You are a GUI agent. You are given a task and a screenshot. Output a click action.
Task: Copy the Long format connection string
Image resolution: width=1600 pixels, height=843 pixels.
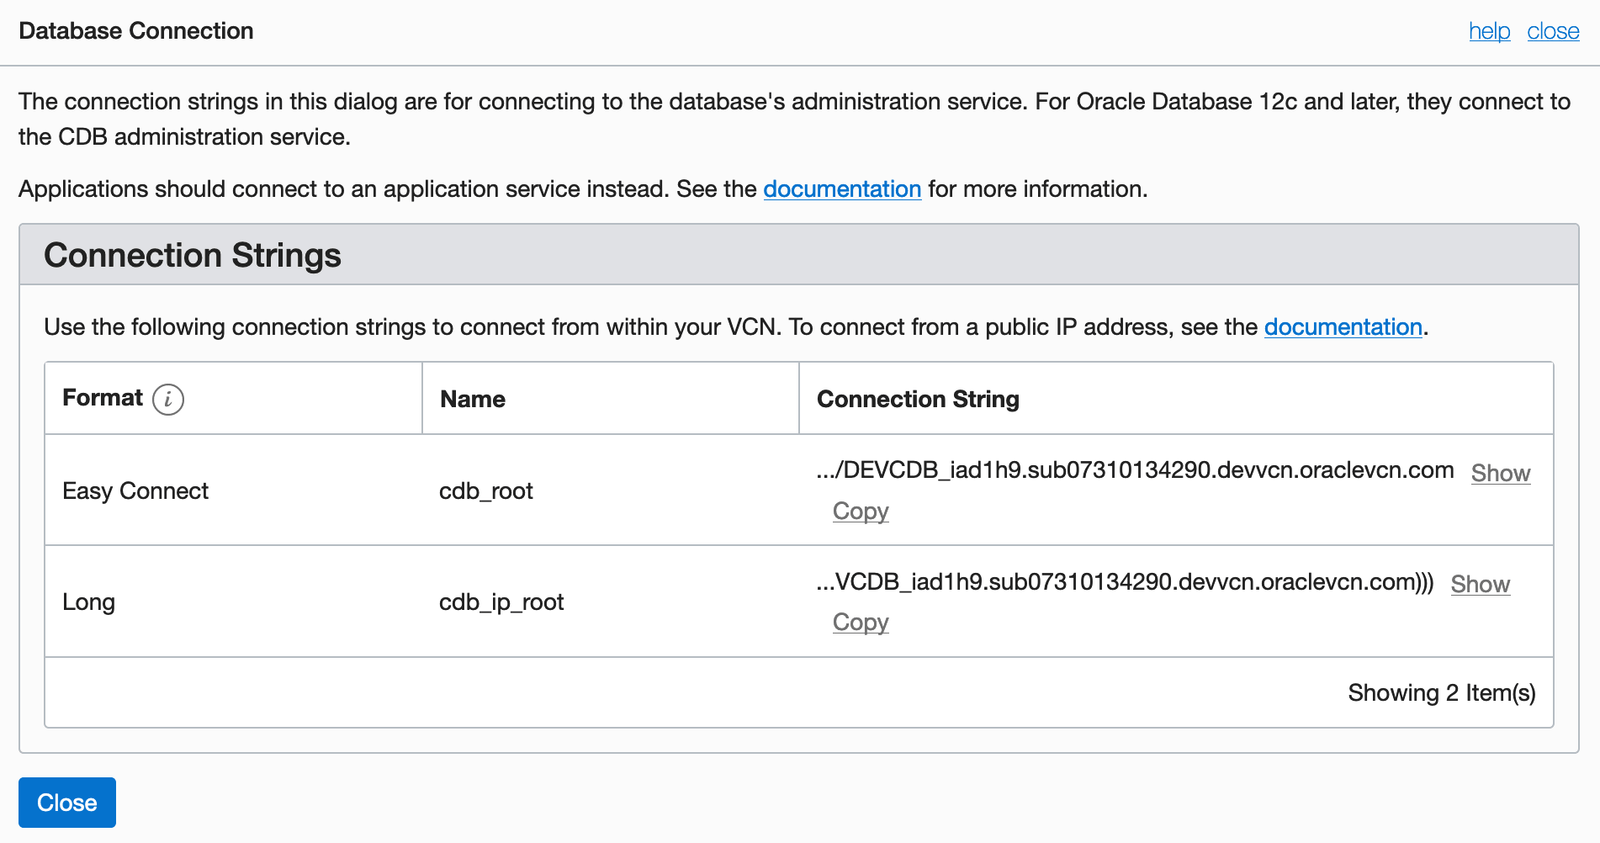pos(860,622)
